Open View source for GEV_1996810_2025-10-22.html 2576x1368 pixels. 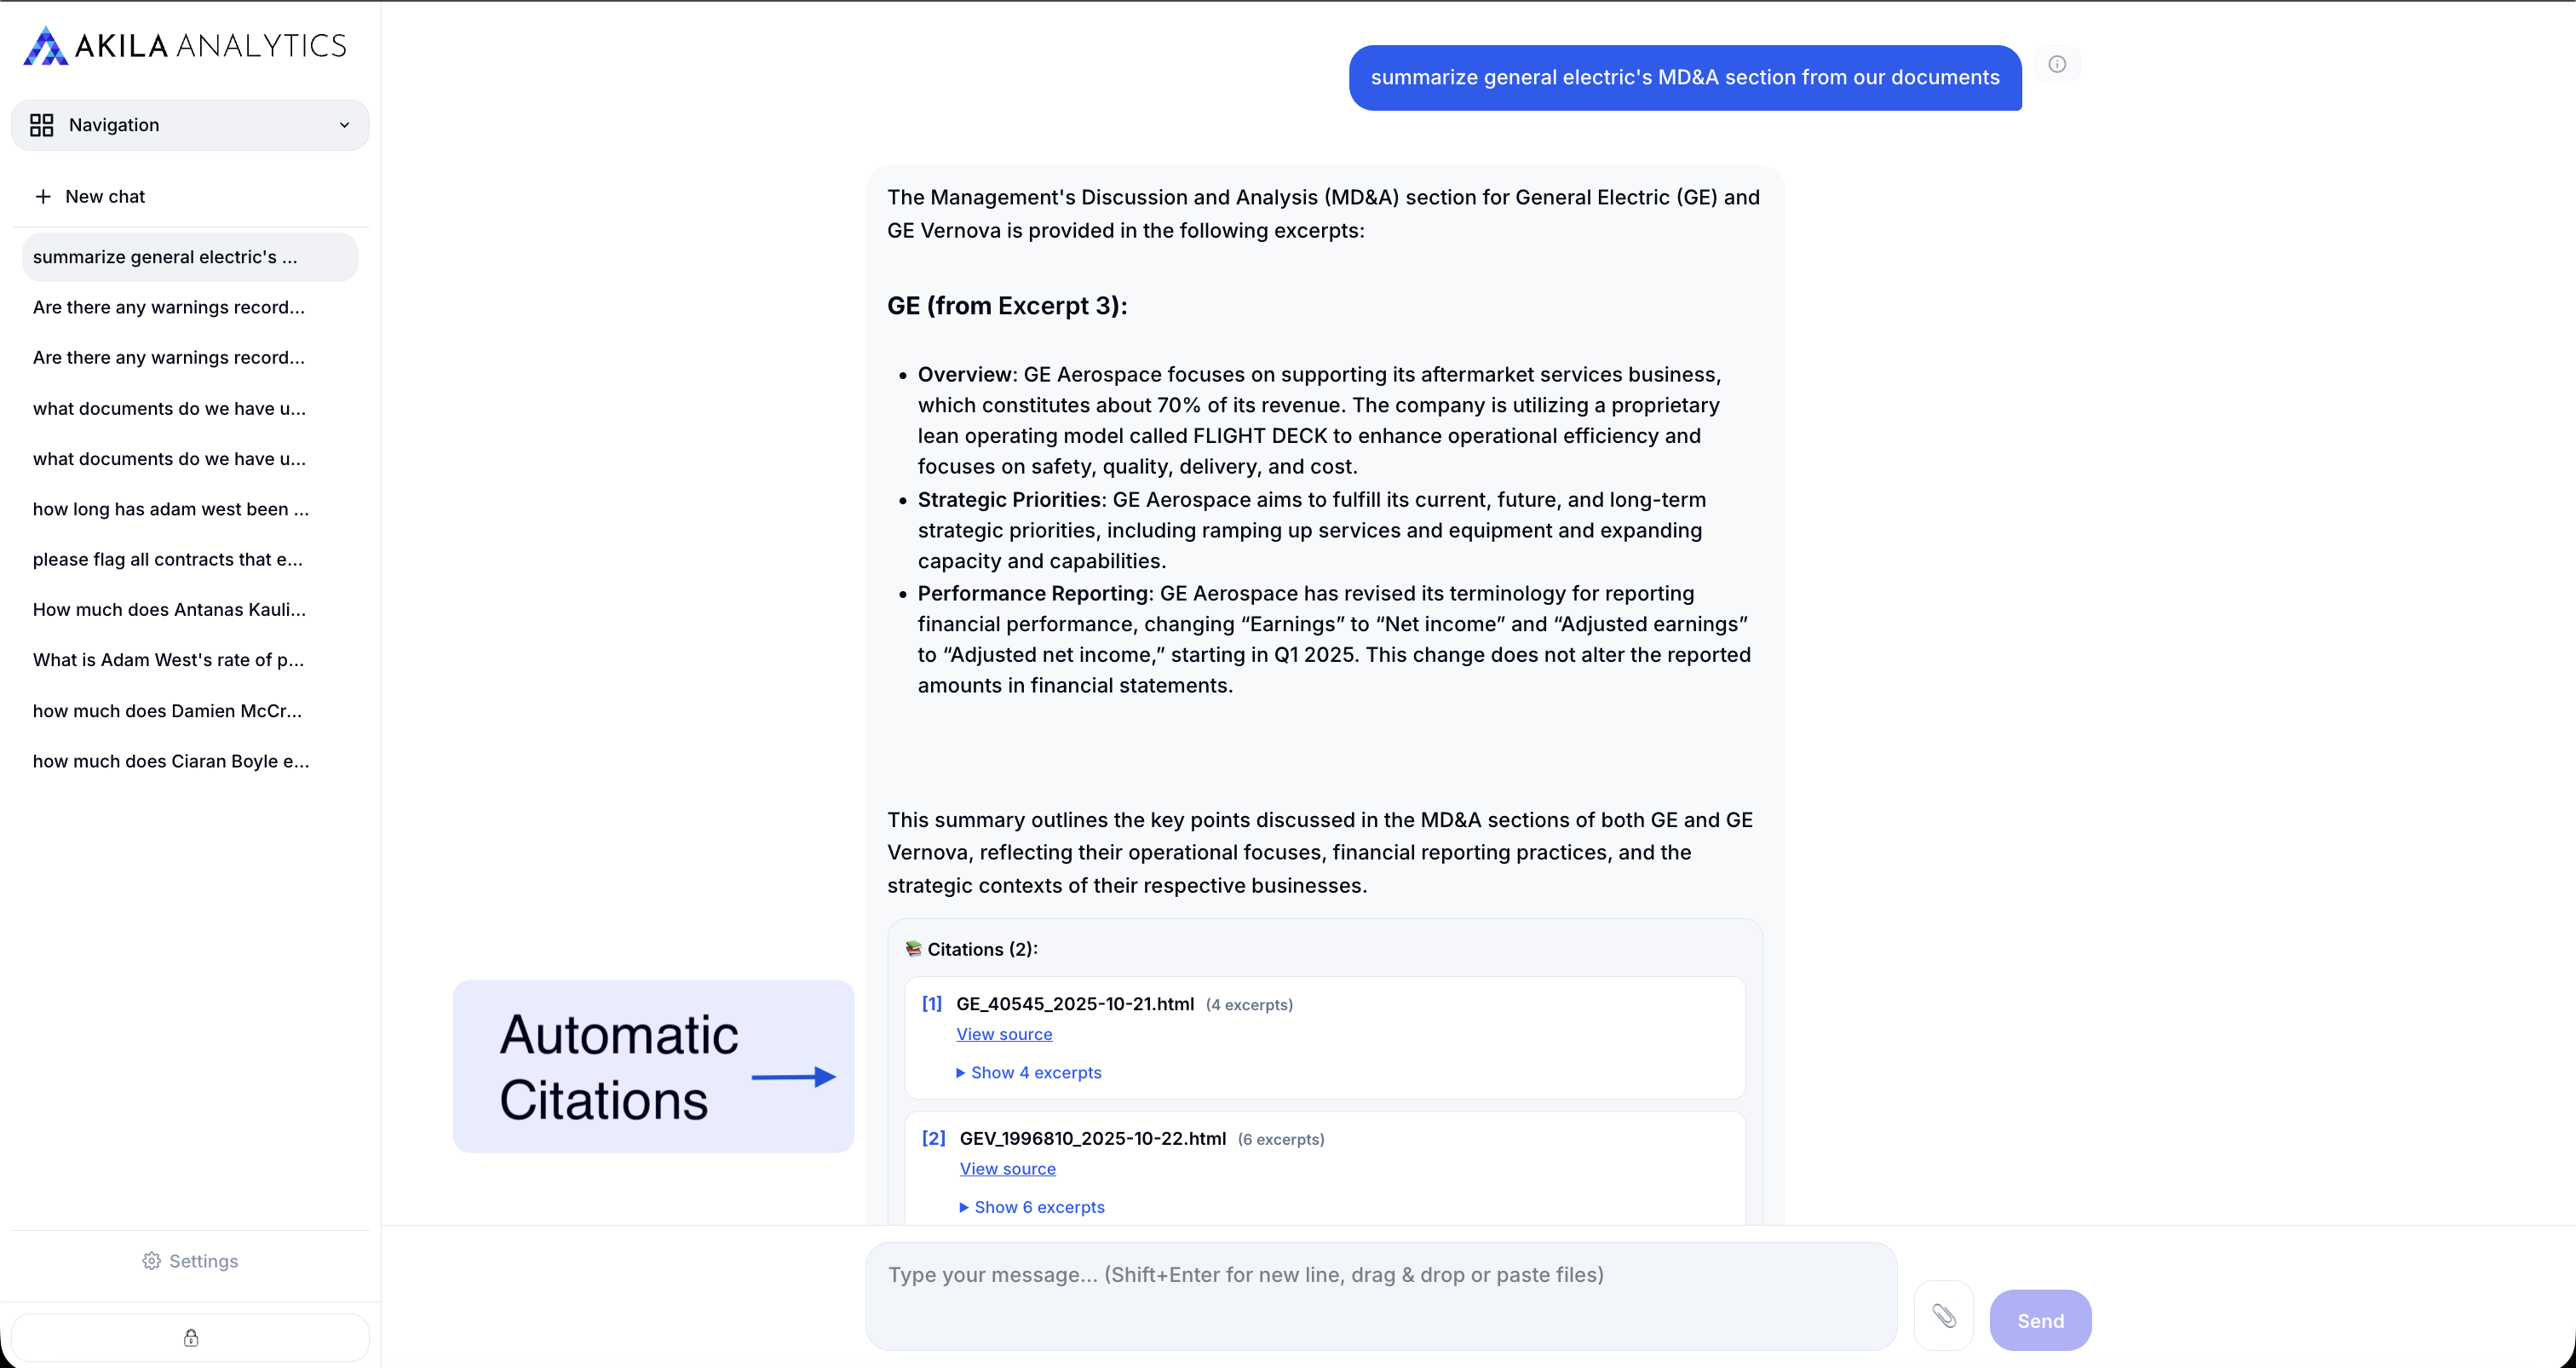click(1007, 1168)
